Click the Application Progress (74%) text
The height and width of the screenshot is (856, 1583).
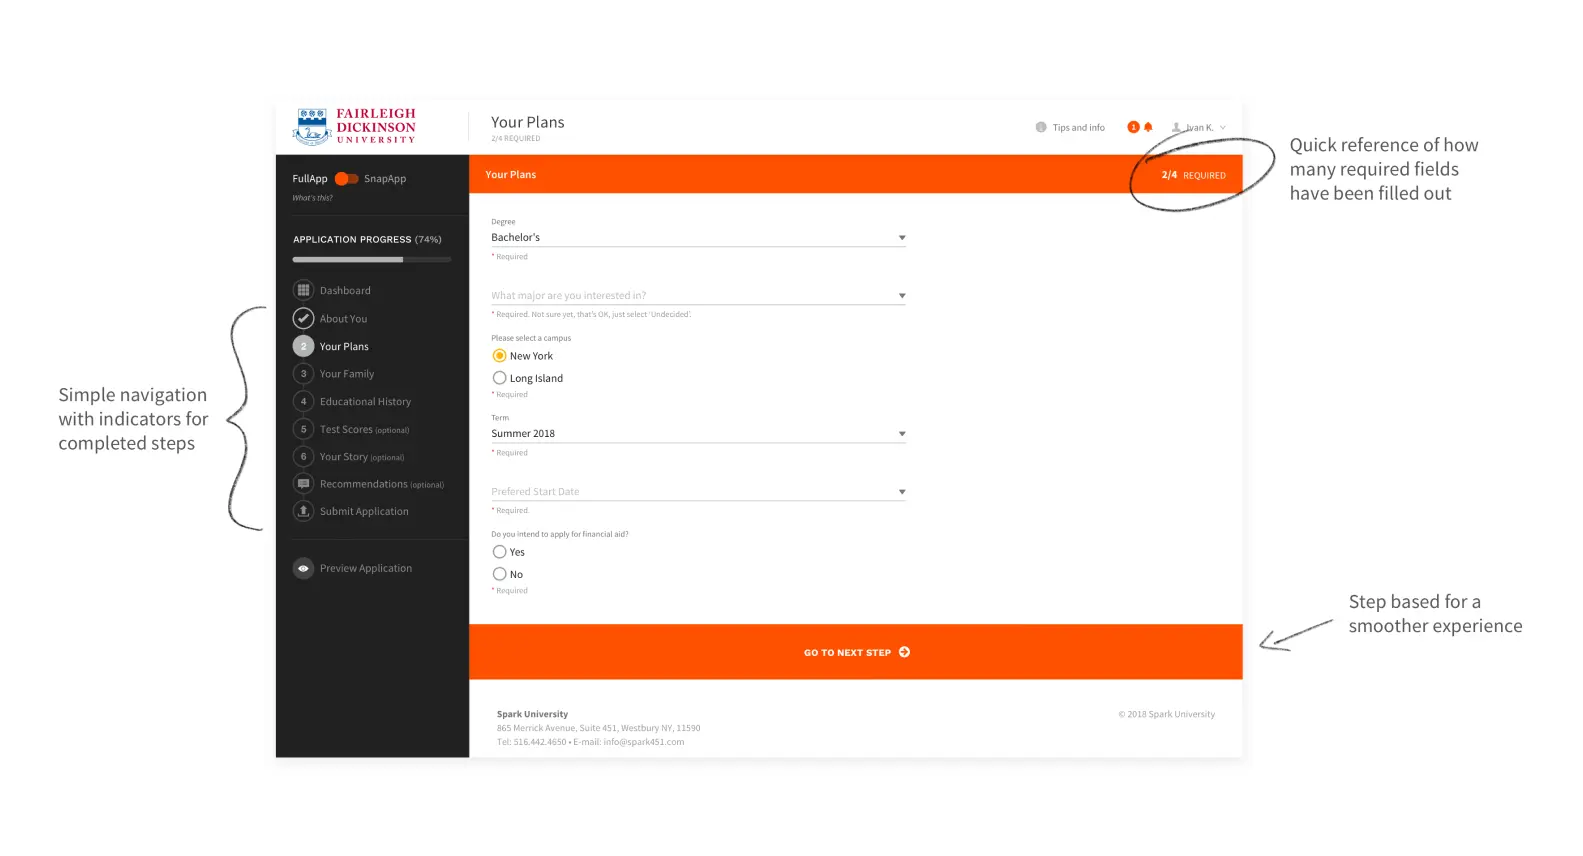coord(367,240)
